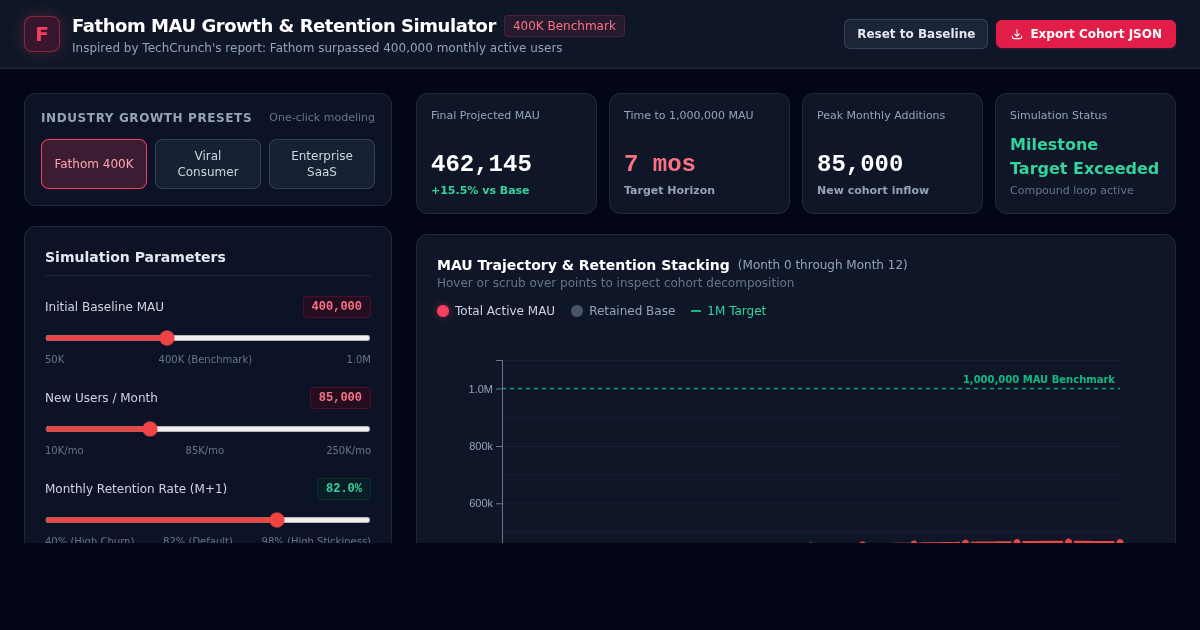Click the 1.0M y-axis label
1200x630 pixels.
(480, 389)
